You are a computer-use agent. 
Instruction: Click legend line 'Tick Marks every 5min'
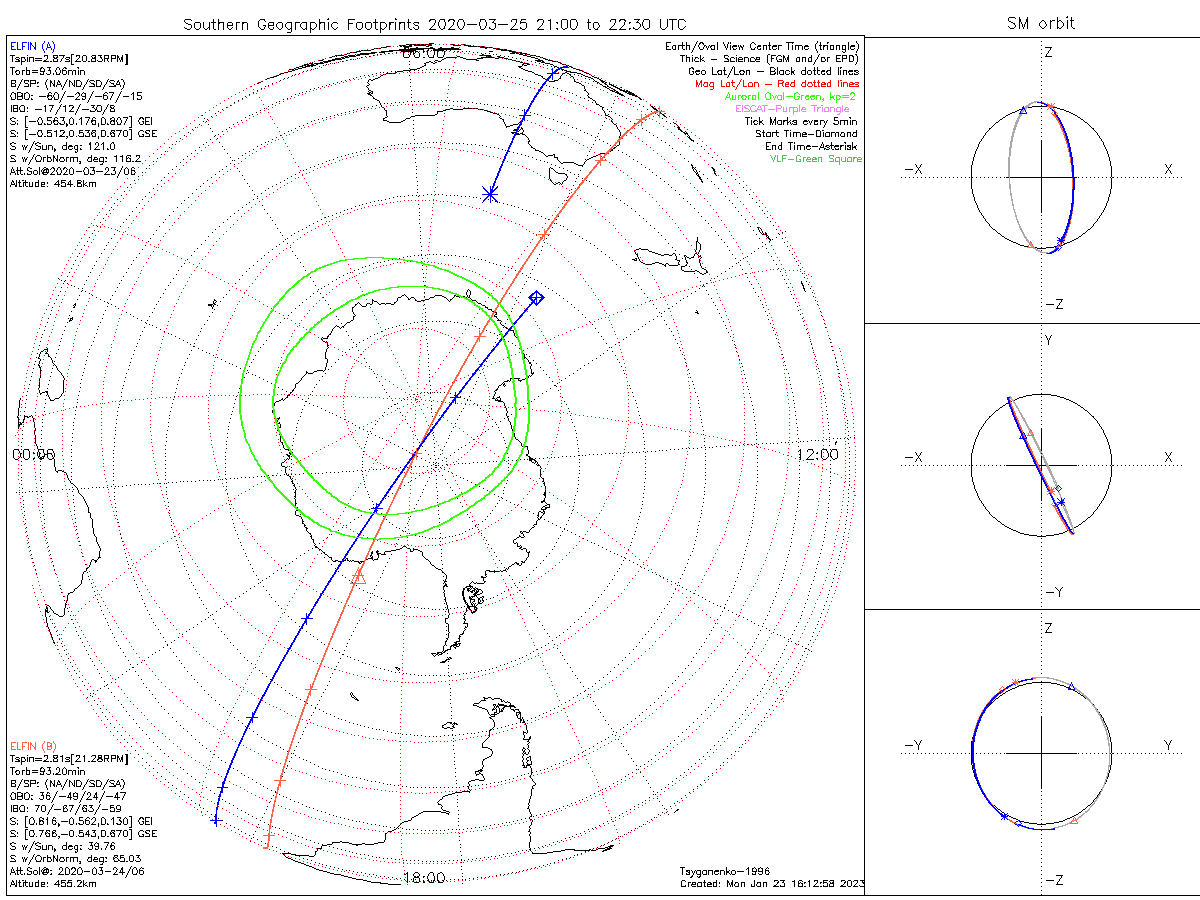pyautogui.click(x=803, y=121)
